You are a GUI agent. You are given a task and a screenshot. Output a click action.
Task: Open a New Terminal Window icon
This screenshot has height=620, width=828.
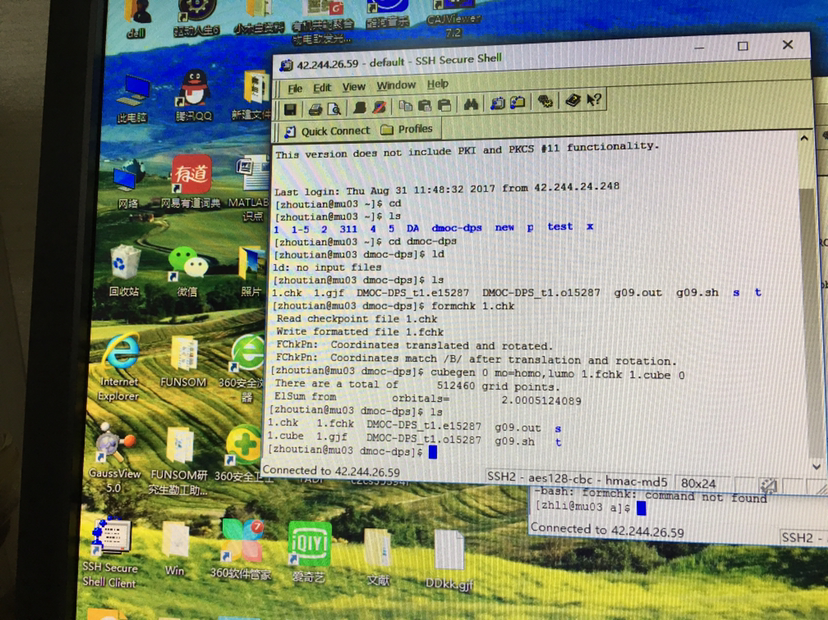pyautogui.click(x=497, y=102)
